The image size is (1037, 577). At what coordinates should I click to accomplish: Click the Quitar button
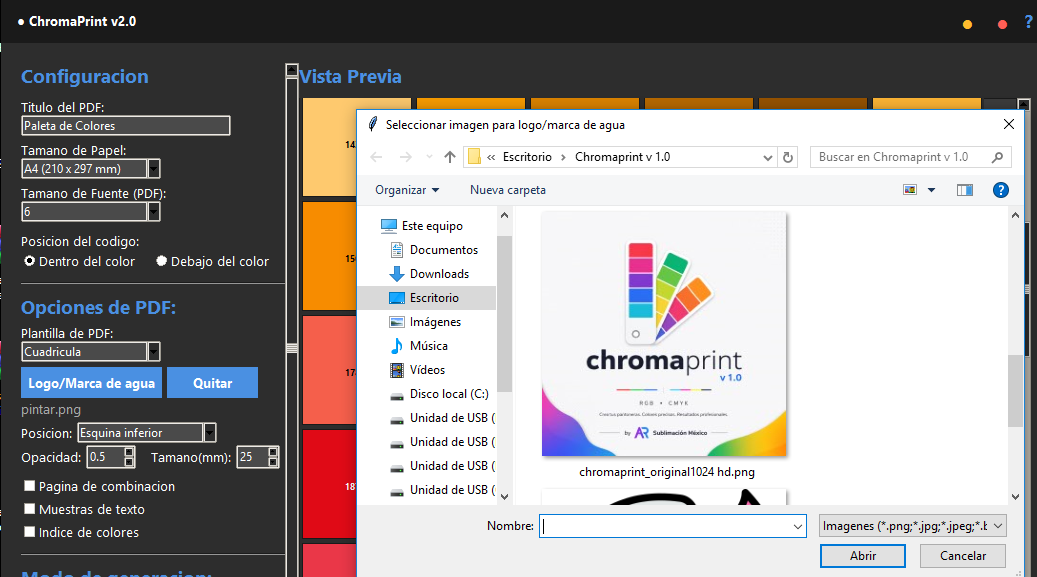pyautogui.click(x=212, y=383)
